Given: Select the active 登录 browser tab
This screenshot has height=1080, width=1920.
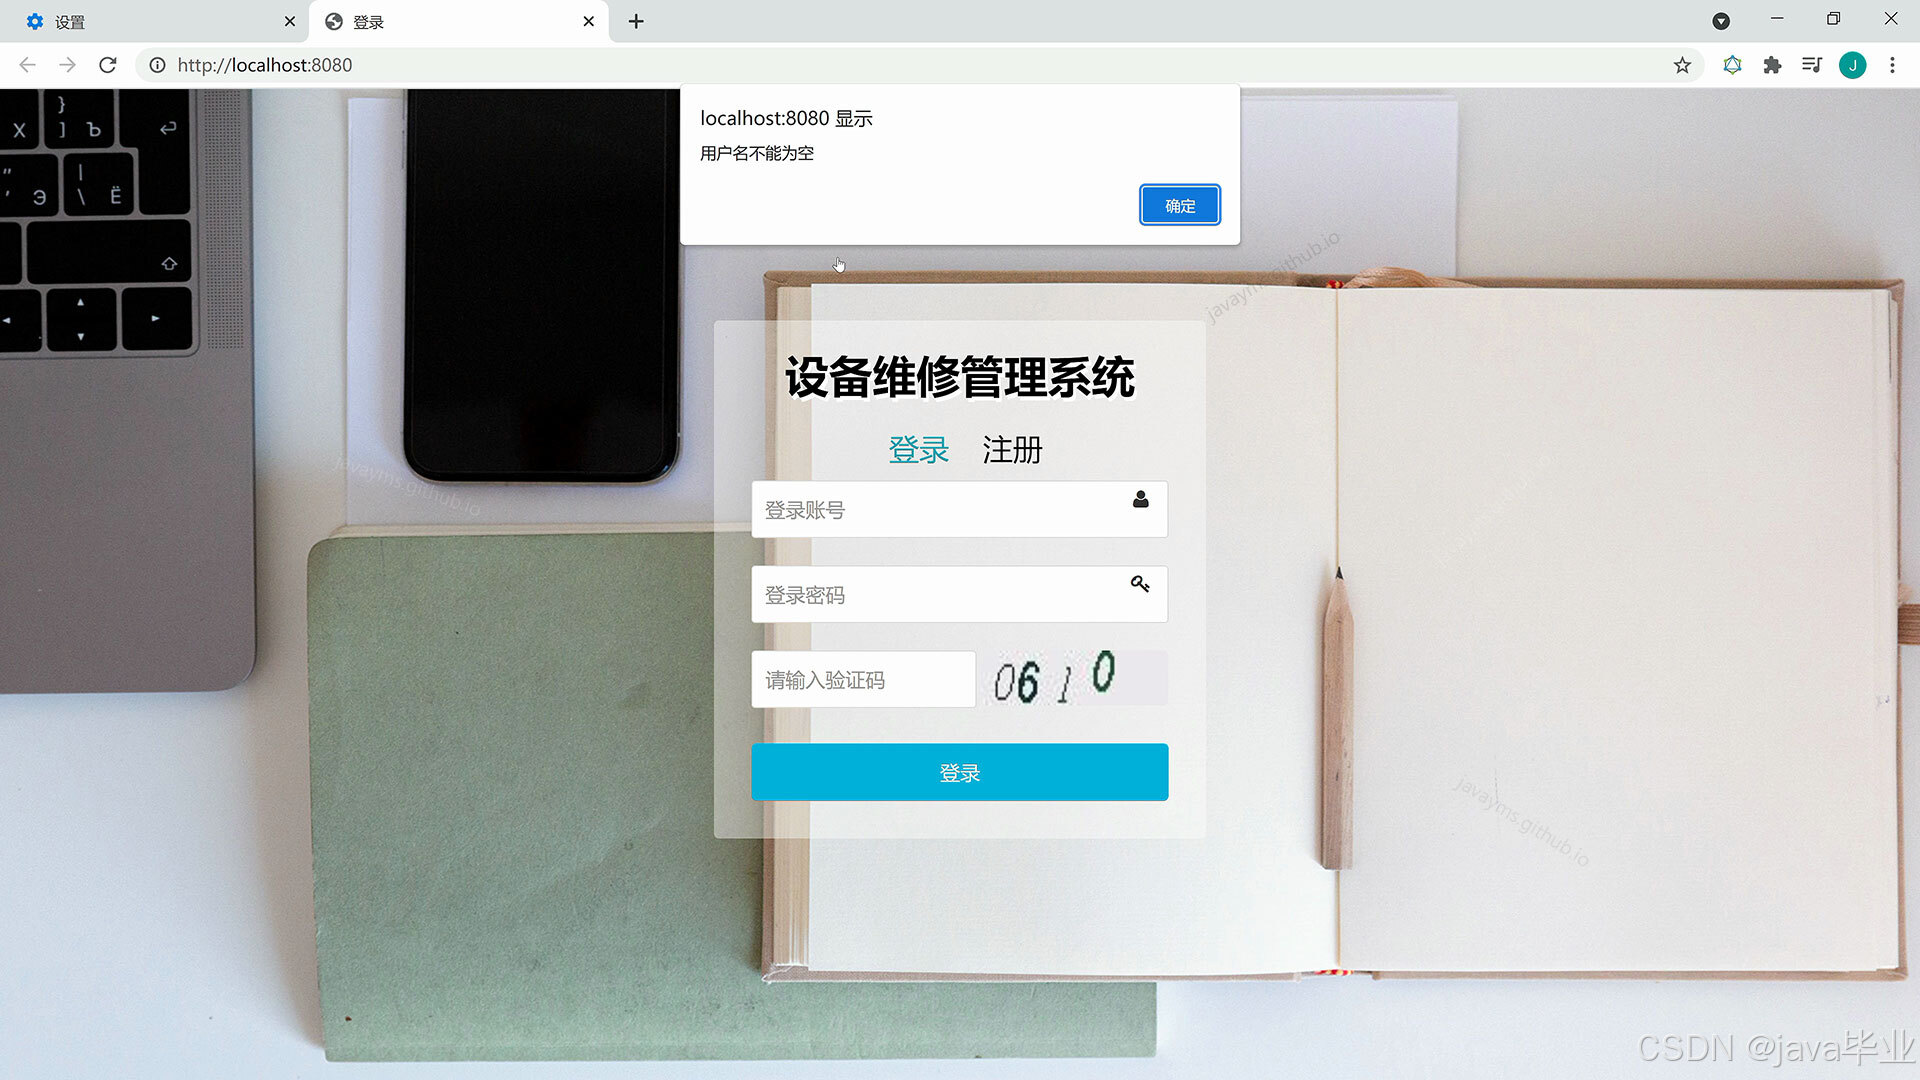Looking at the screenshot, I should [457, 21].
